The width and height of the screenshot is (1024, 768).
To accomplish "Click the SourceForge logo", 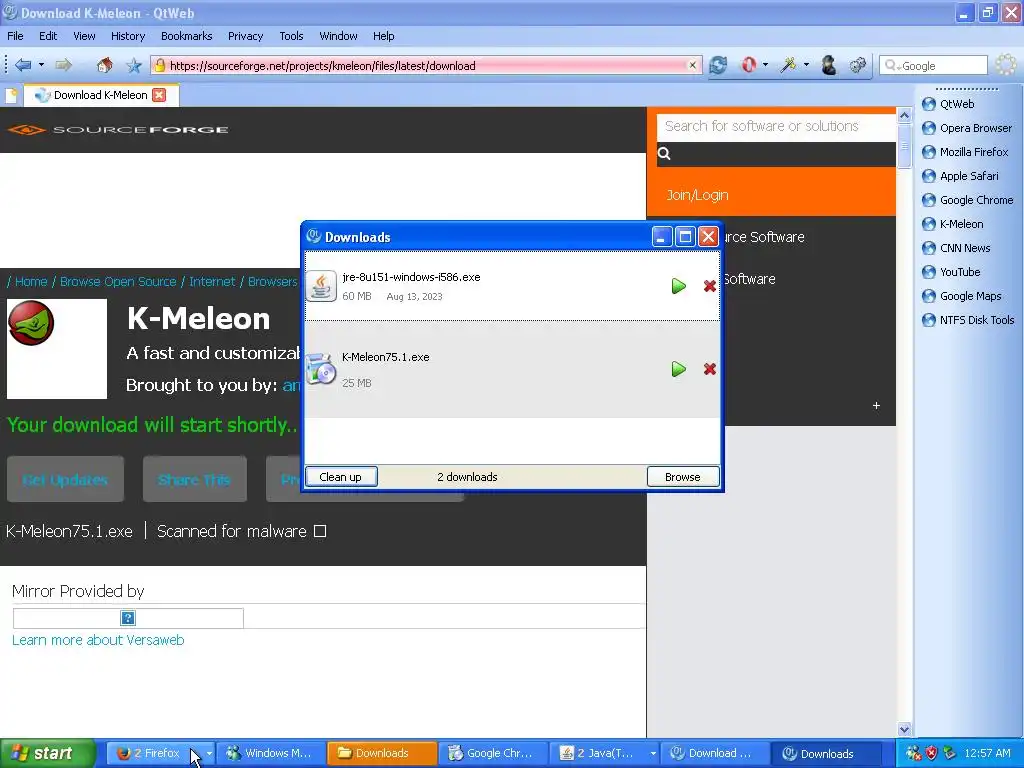I will coord(118,129).
